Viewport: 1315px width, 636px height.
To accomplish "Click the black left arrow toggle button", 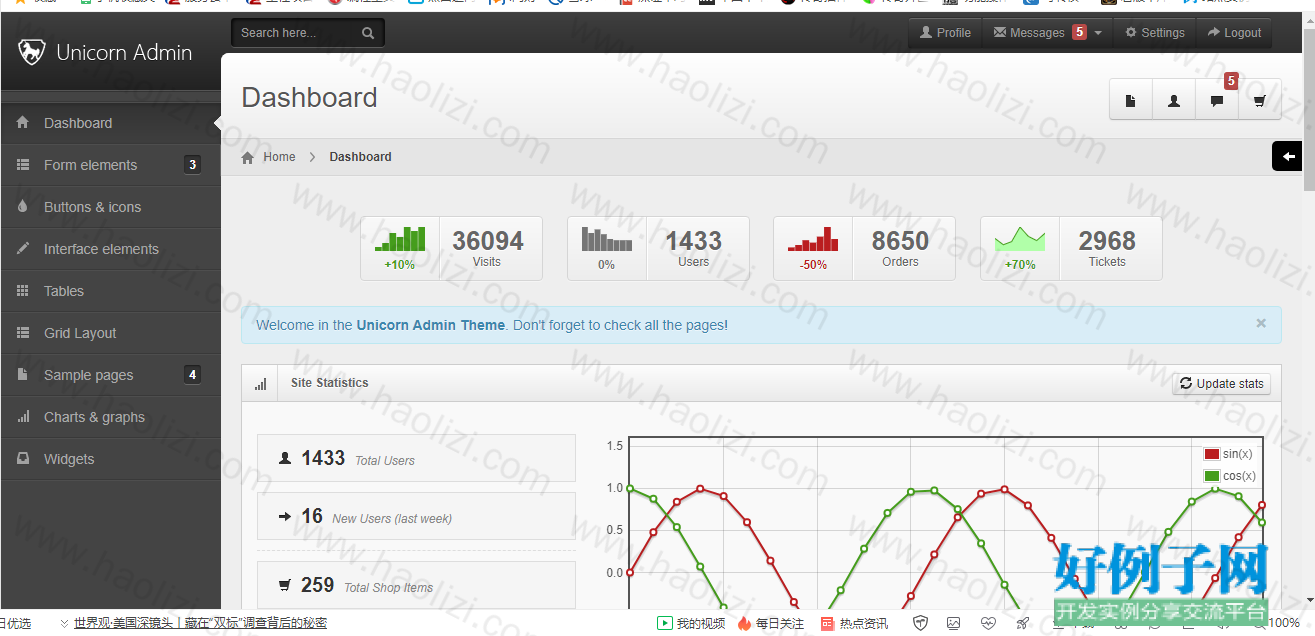I will [1288, 157].
